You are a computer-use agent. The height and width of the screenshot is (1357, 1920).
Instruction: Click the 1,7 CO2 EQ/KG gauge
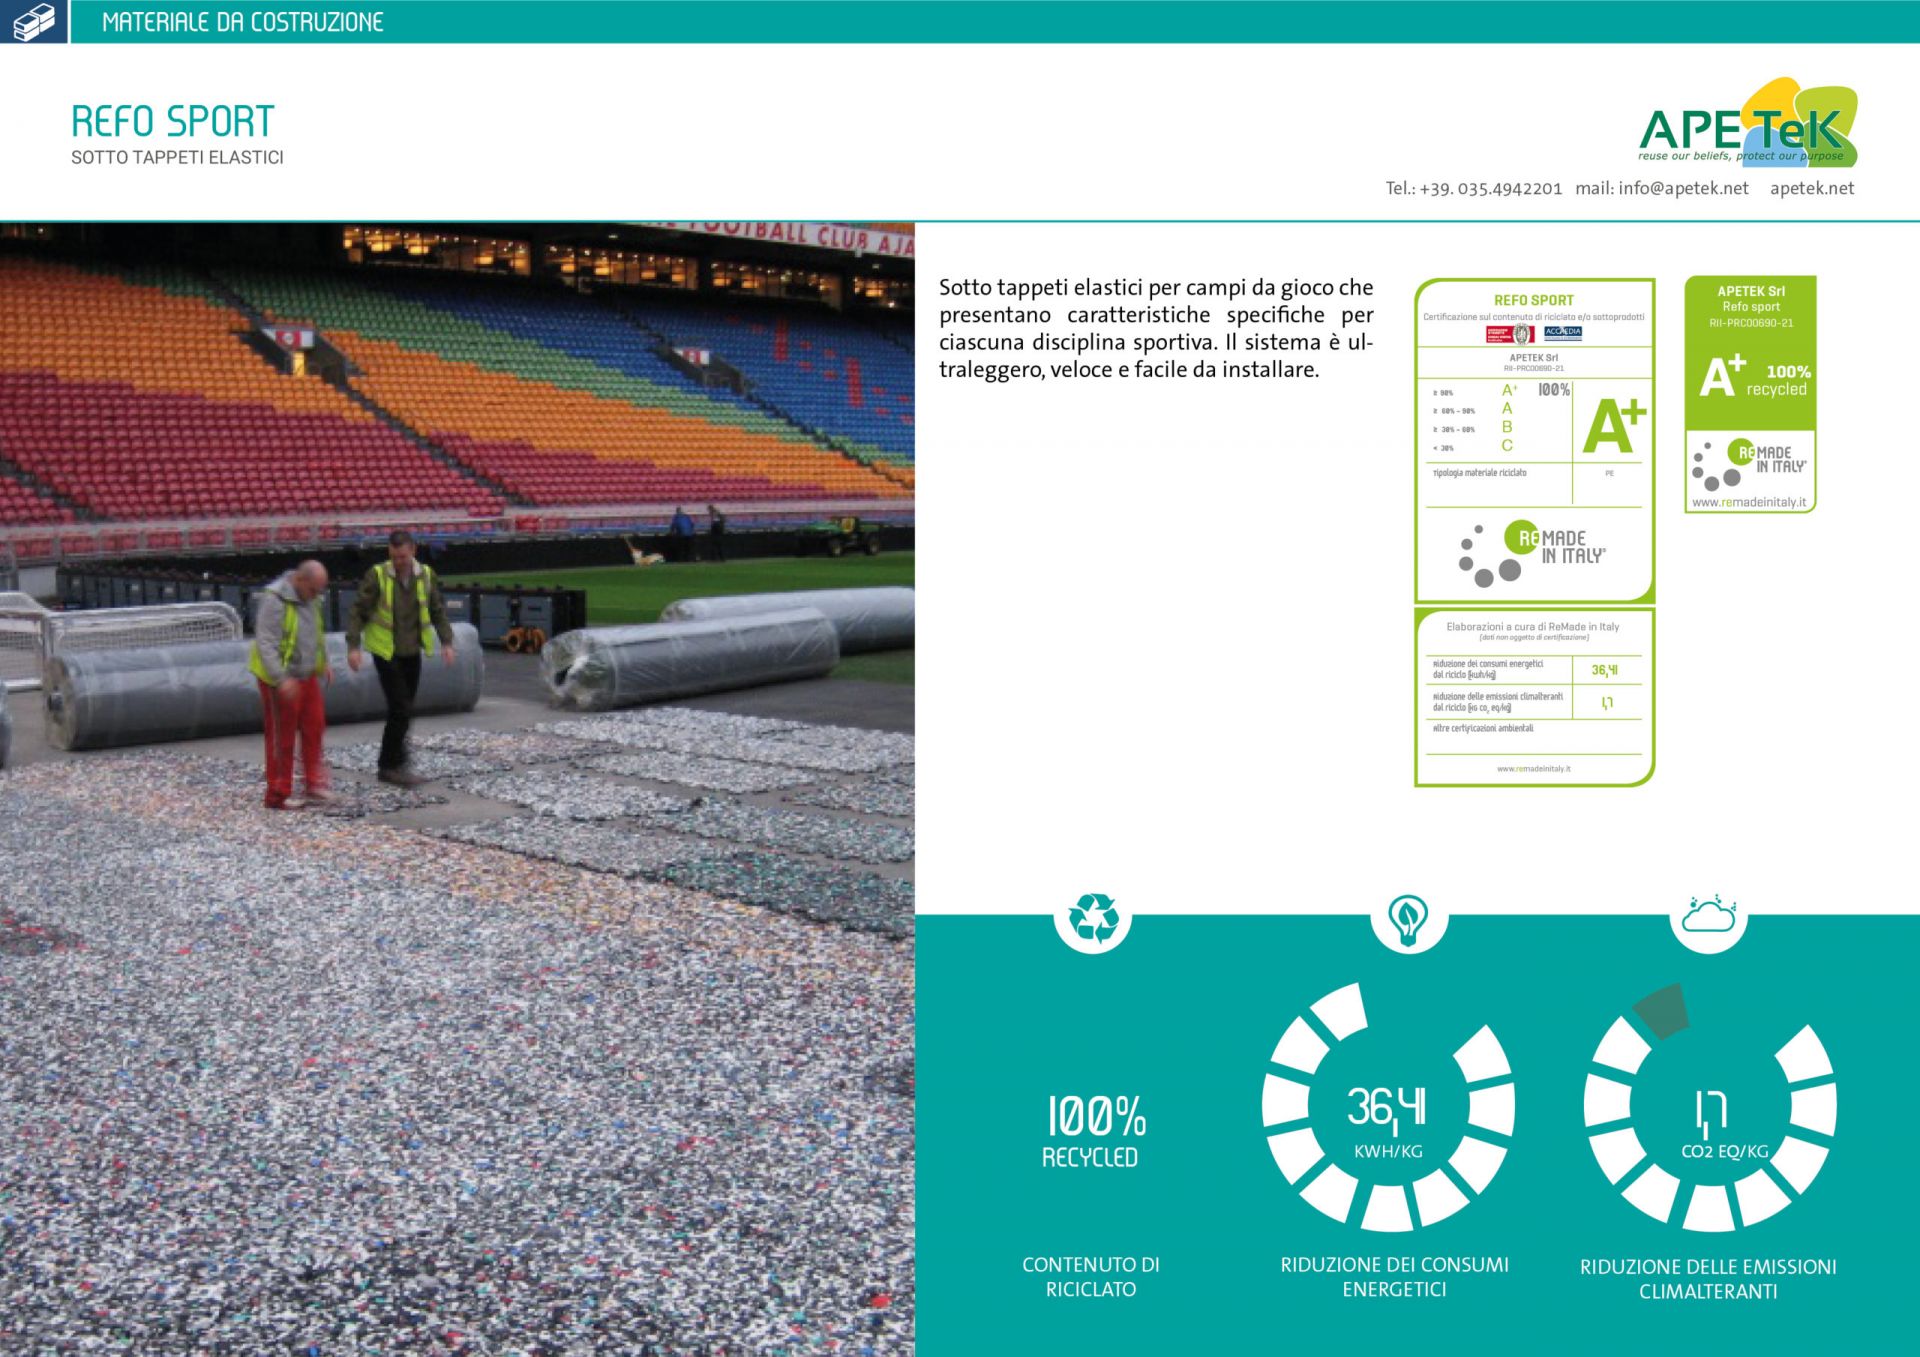(1710, 1107)
